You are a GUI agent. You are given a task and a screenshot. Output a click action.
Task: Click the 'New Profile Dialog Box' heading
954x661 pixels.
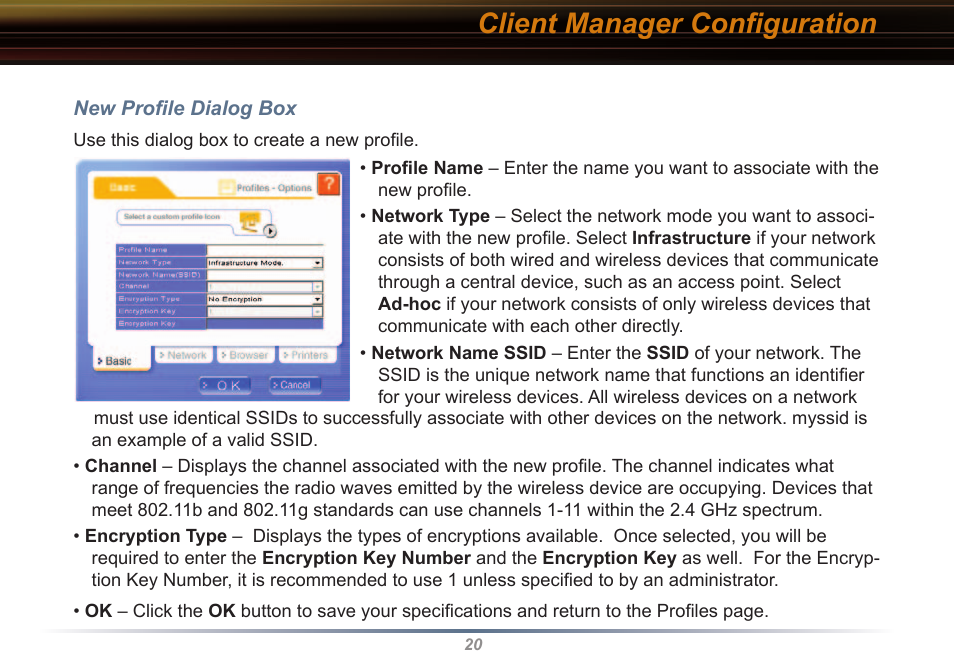coord(185,108)
